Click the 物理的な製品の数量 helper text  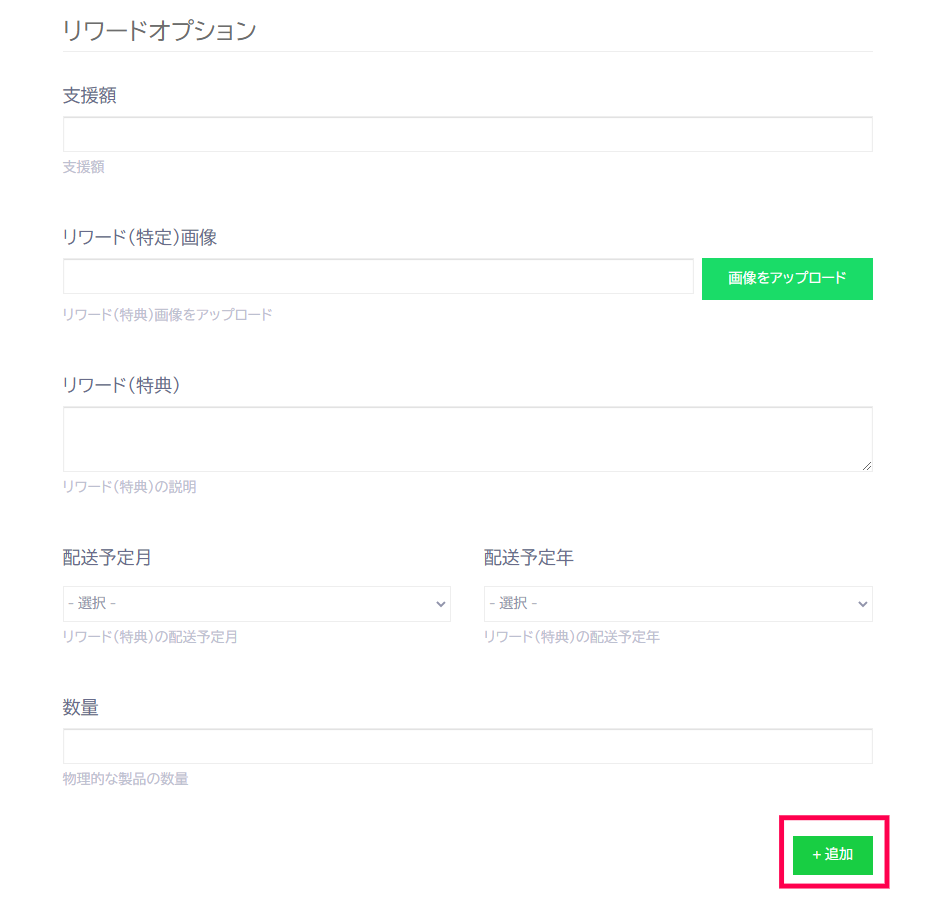click(x=126, y=778)
